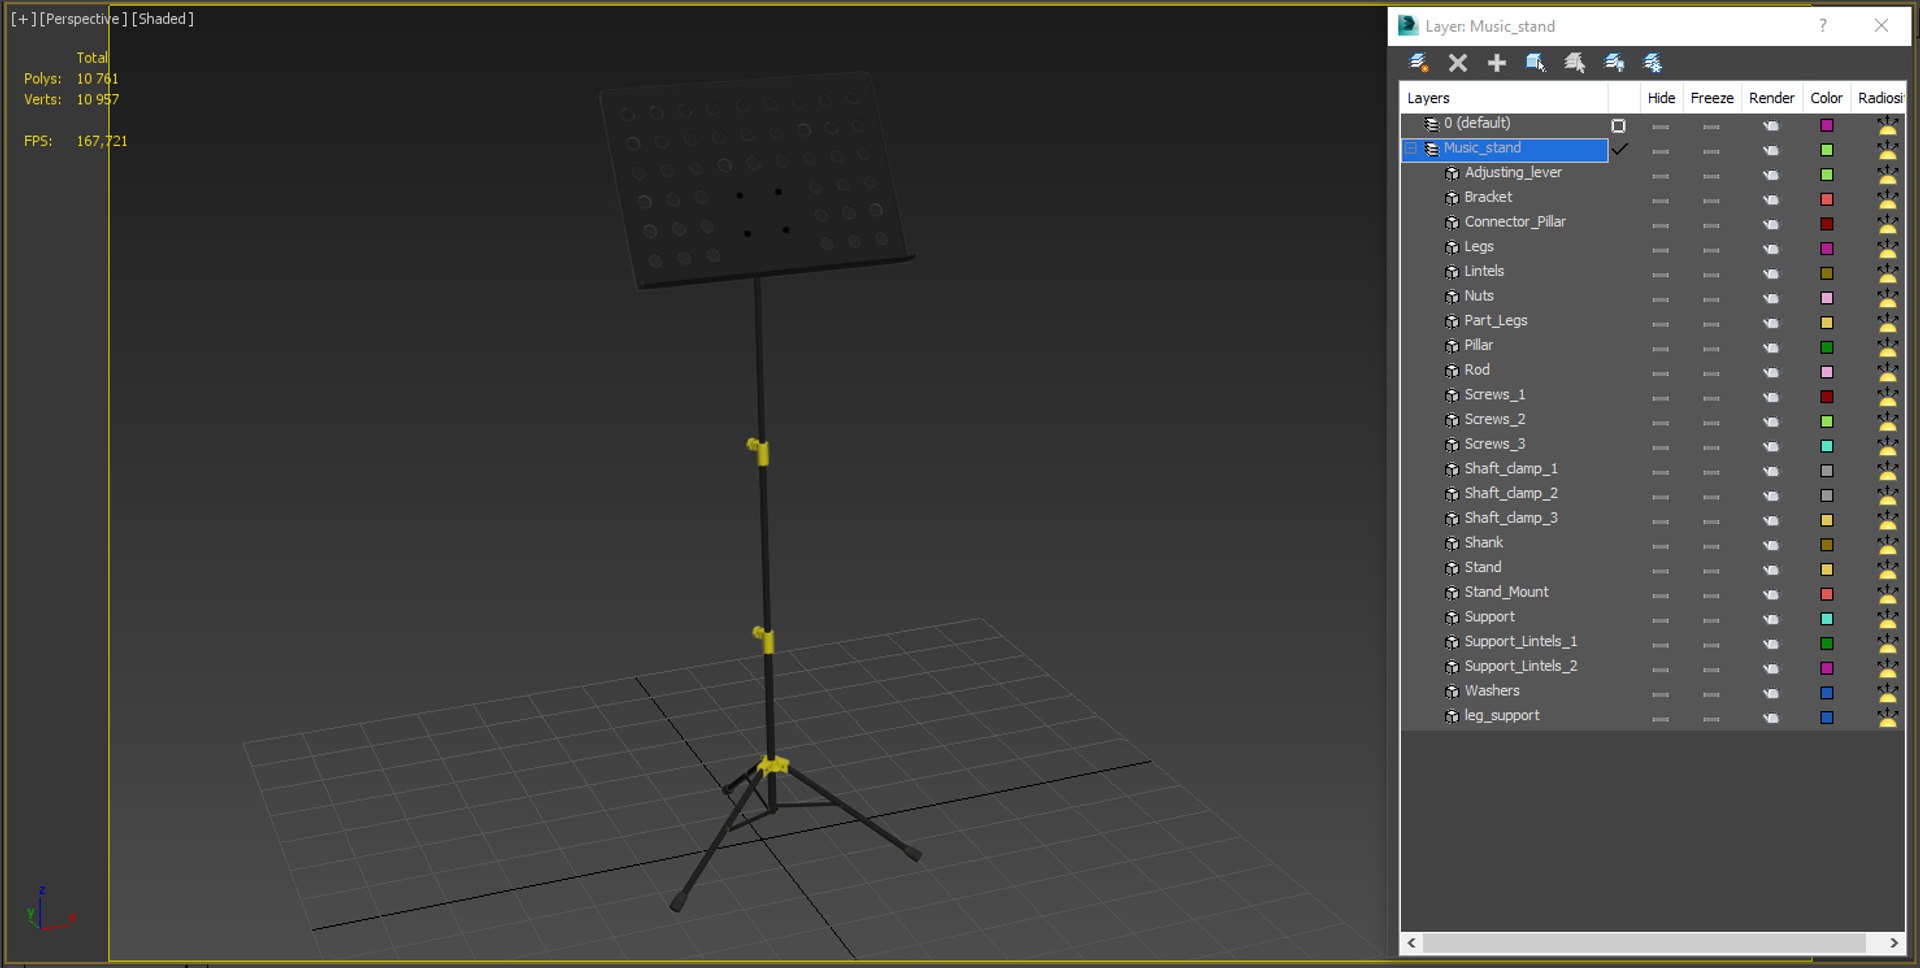
Task: Select the Support_Lintels_1 object row
Action: tap(1521, 642)
